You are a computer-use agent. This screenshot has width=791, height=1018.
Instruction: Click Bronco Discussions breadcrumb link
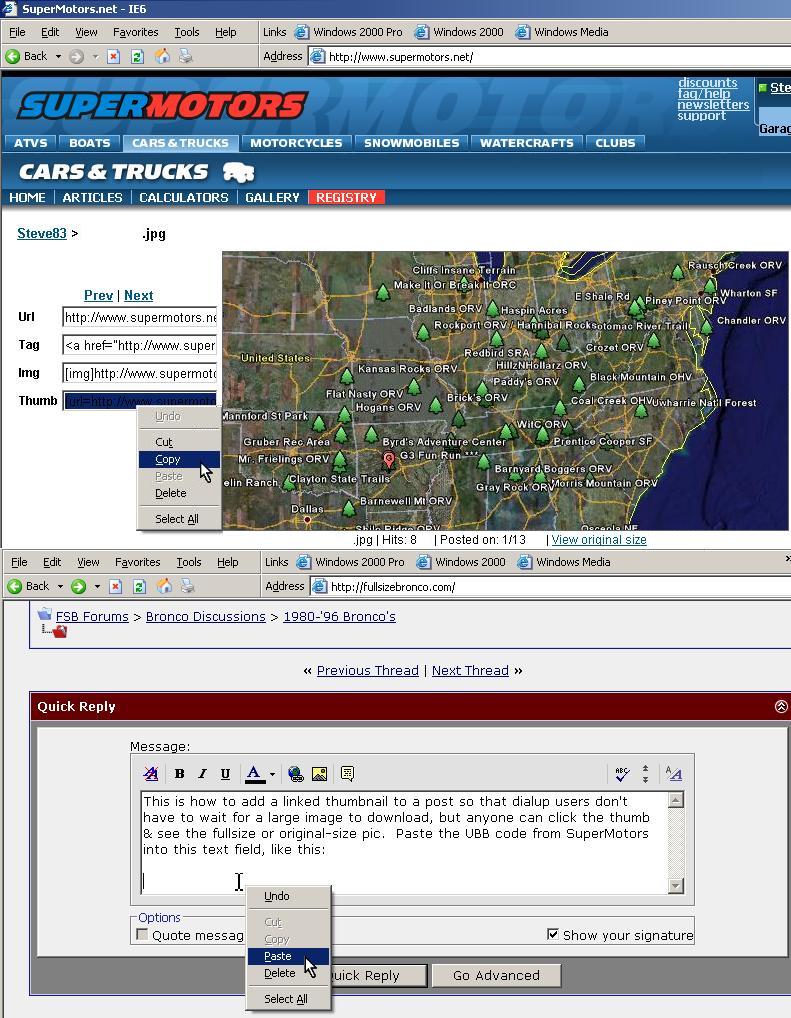pos(205,616)
